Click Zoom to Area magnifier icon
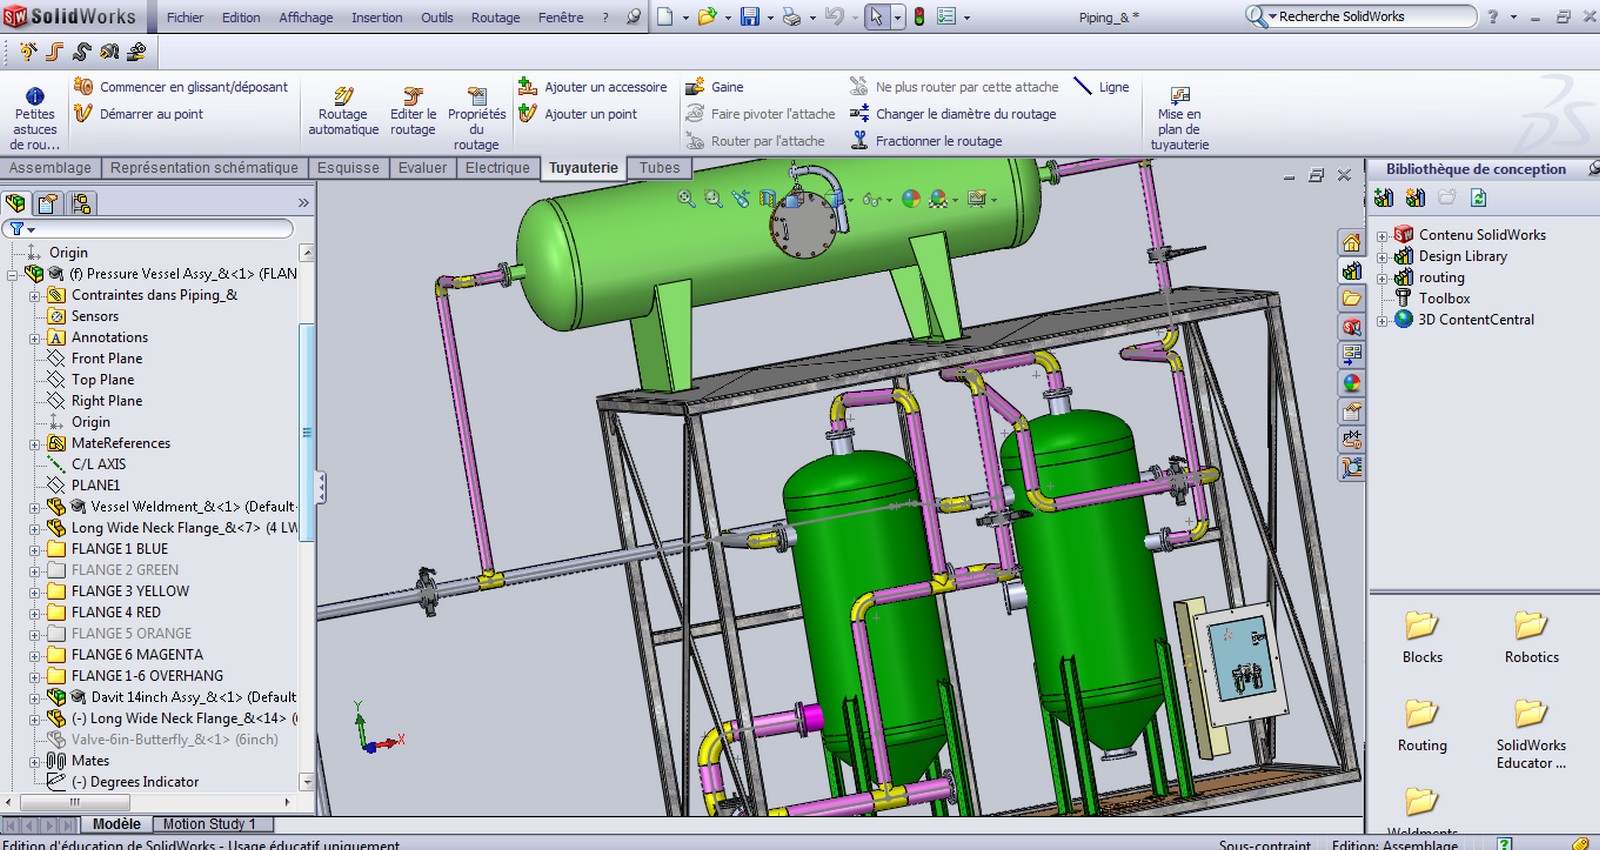 pos(713,199)
